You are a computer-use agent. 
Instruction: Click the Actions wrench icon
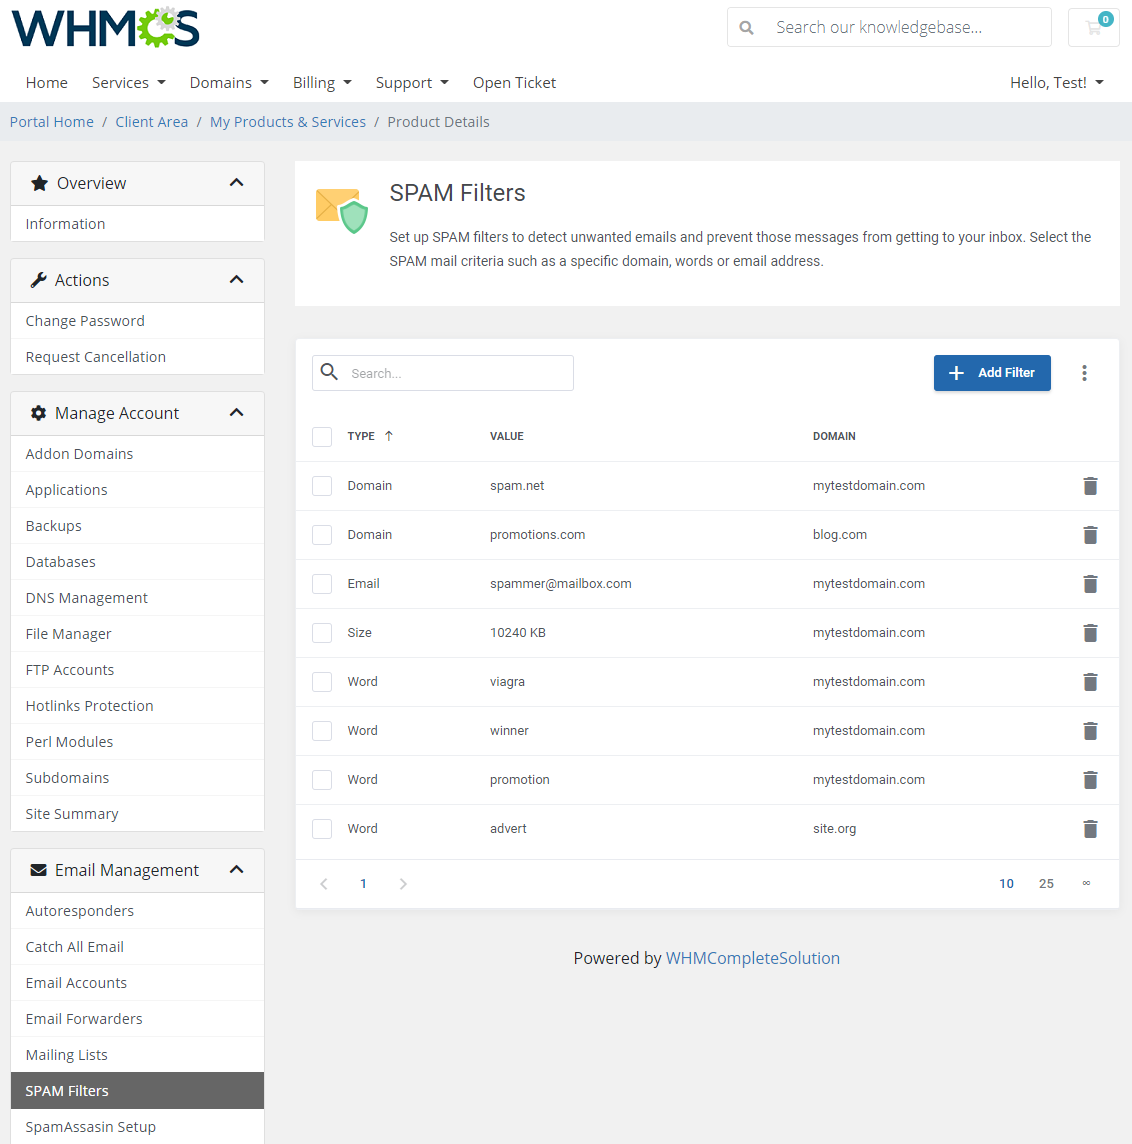pos(39,280)
